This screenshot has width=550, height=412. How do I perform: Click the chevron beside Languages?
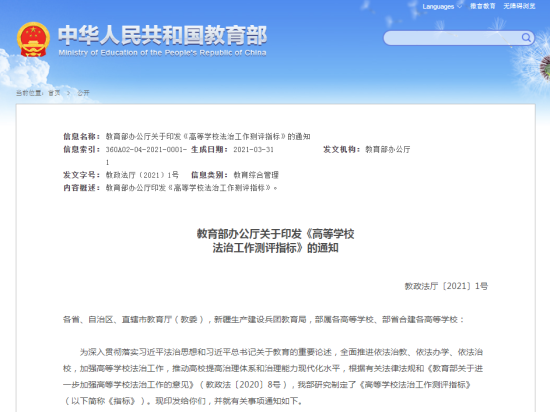[x=459, y=6]
